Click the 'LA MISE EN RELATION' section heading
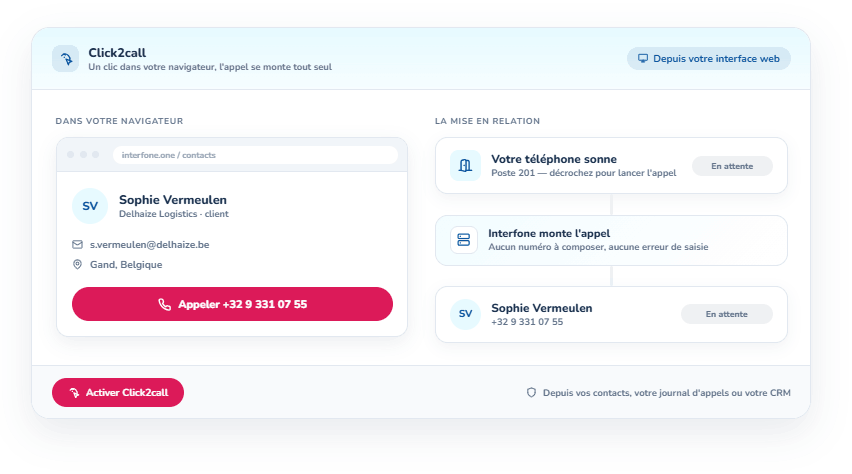 tap(487, 121)
